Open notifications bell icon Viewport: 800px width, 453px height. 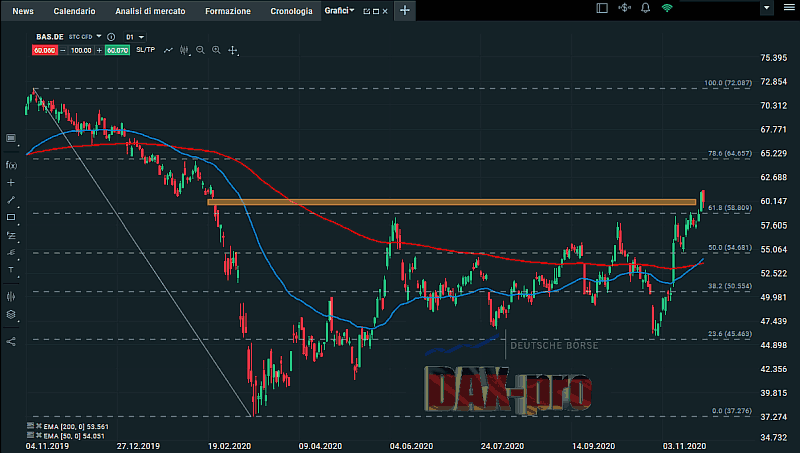point(645,8)
